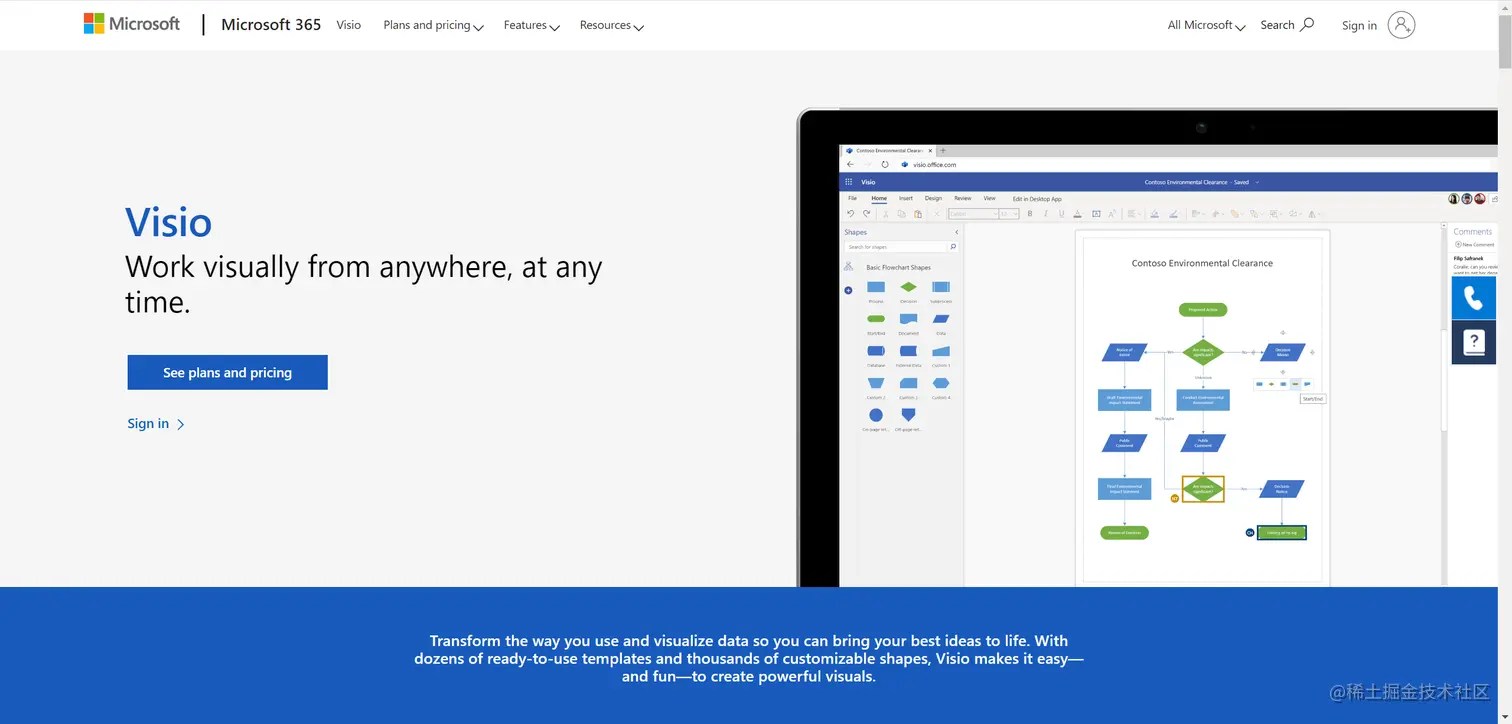Click the Microsoft logo
This screenshot has width=1512, height=724.
click(131, 24)
